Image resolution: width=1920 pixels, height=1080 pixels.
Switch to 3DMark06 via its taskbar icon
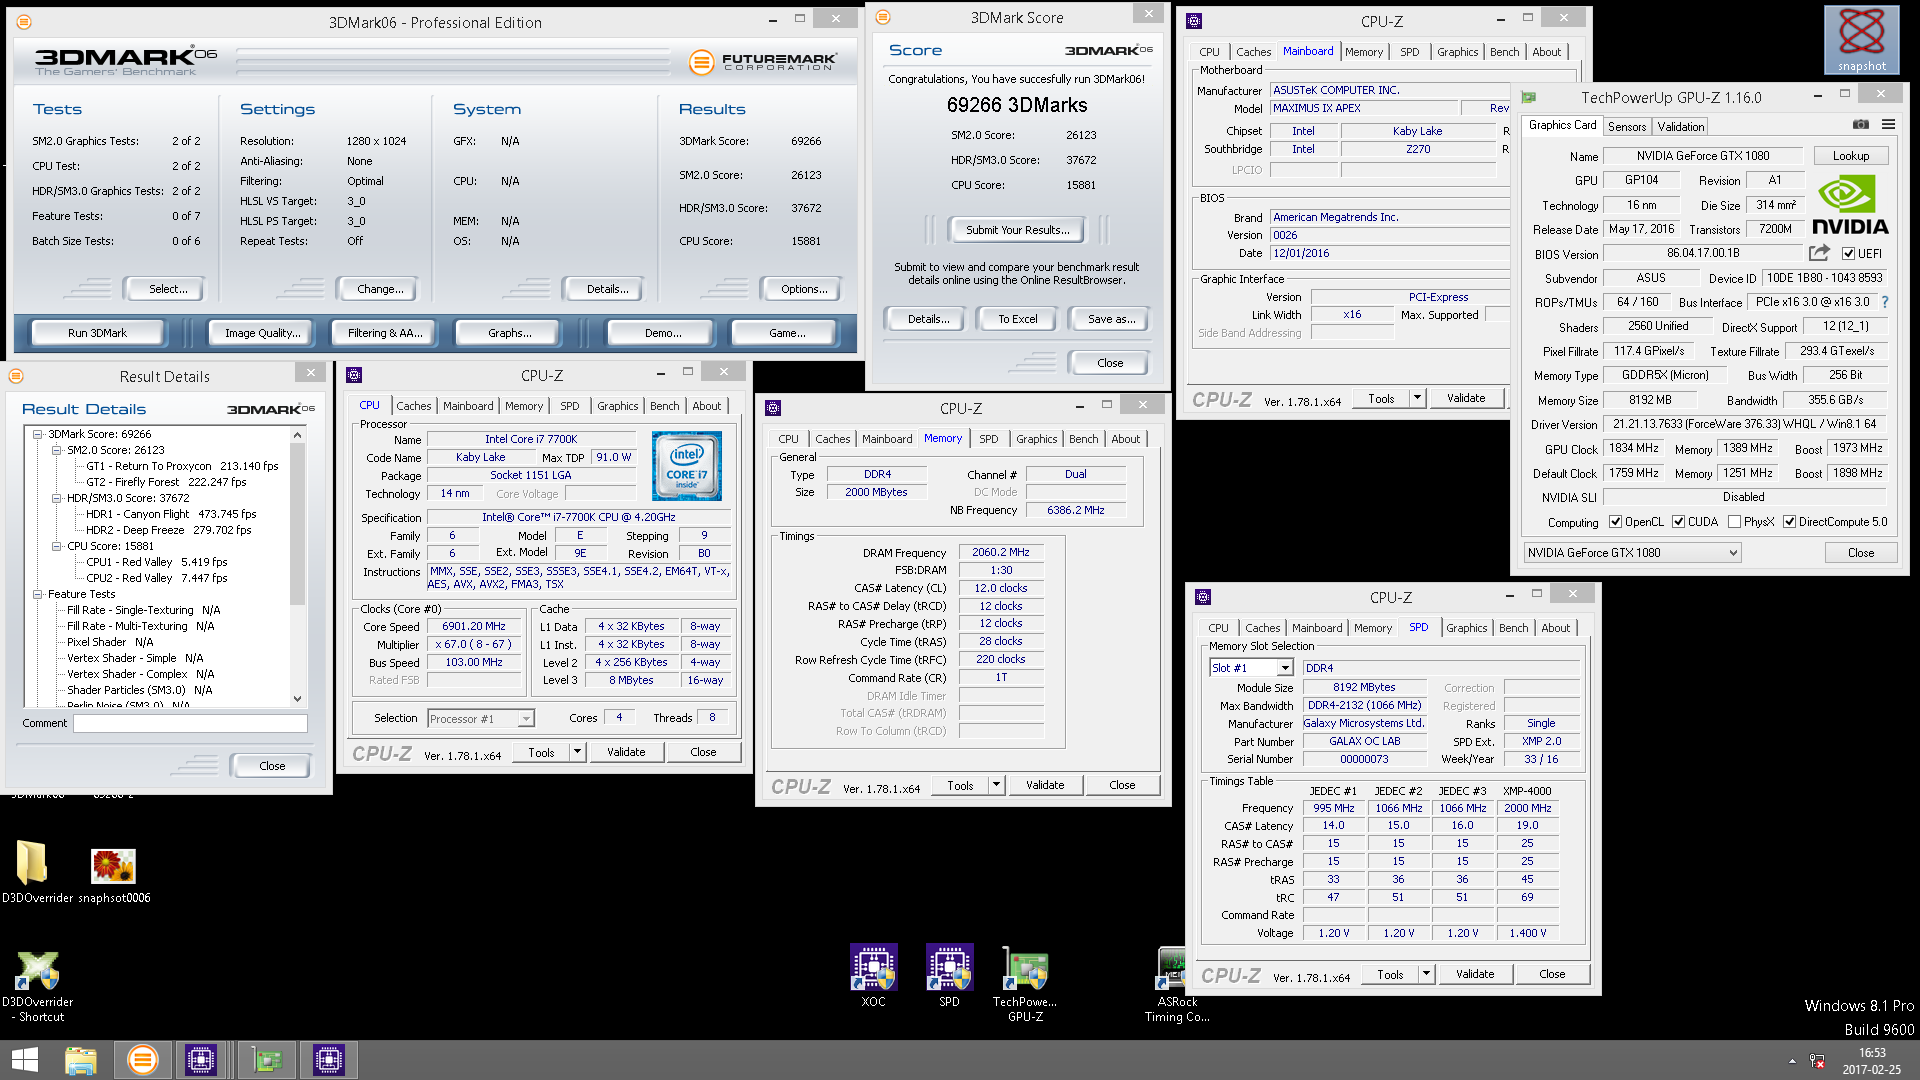pos(143,1060)
